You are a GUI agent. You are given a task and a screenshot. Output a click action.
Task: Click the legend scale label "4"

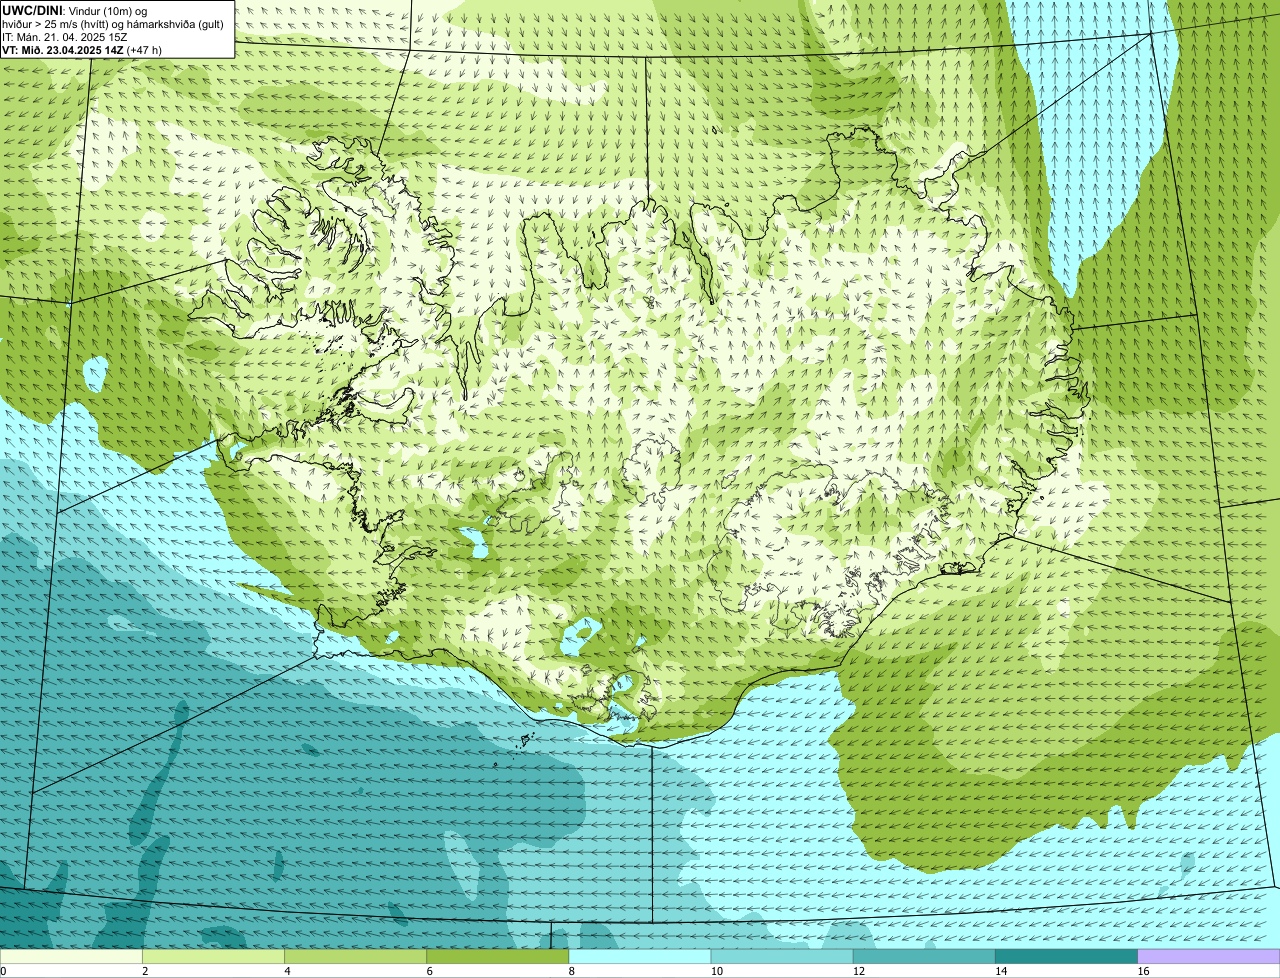click(287, 971)
